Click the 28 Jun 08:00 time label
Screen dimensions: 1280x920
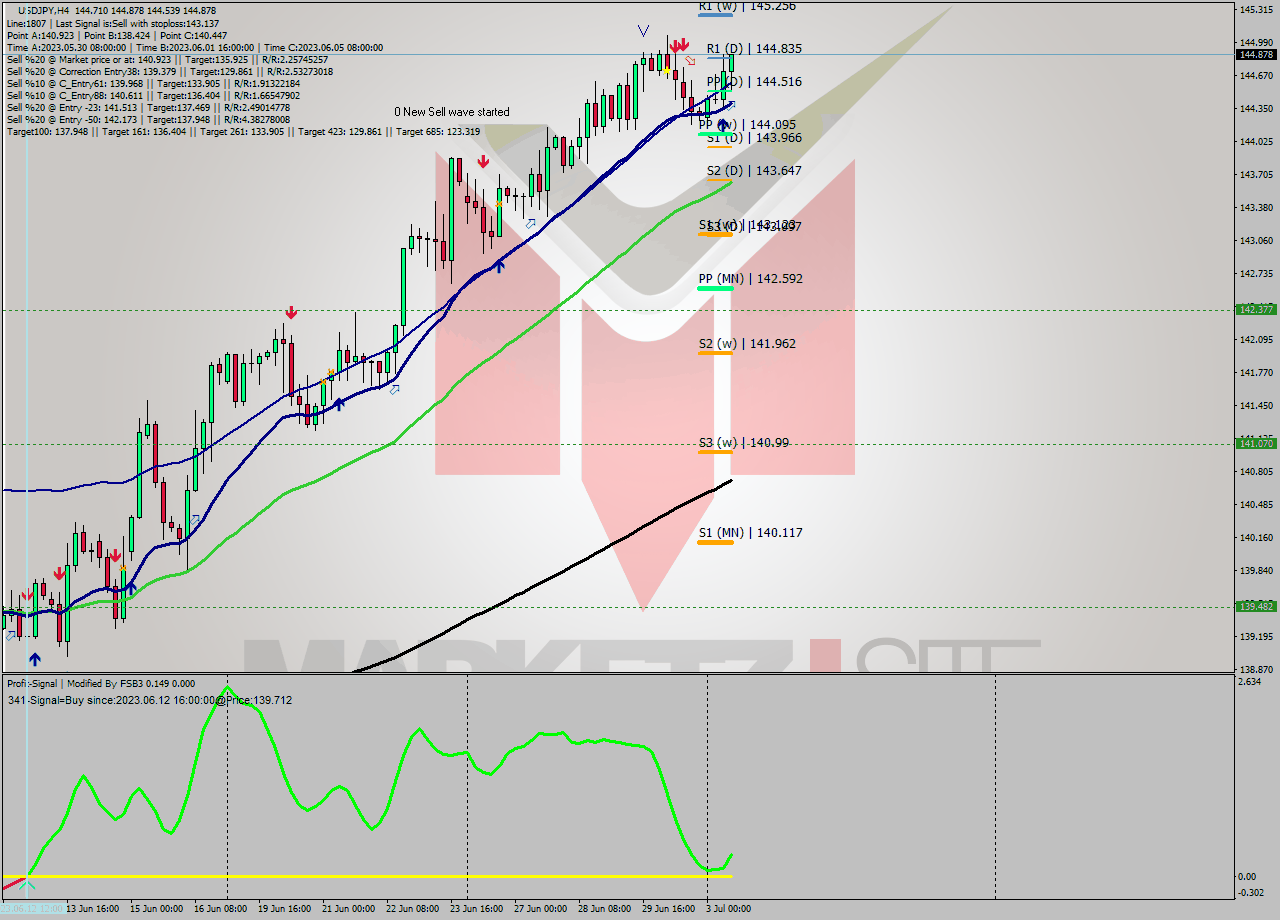click(x=604, y=909)
